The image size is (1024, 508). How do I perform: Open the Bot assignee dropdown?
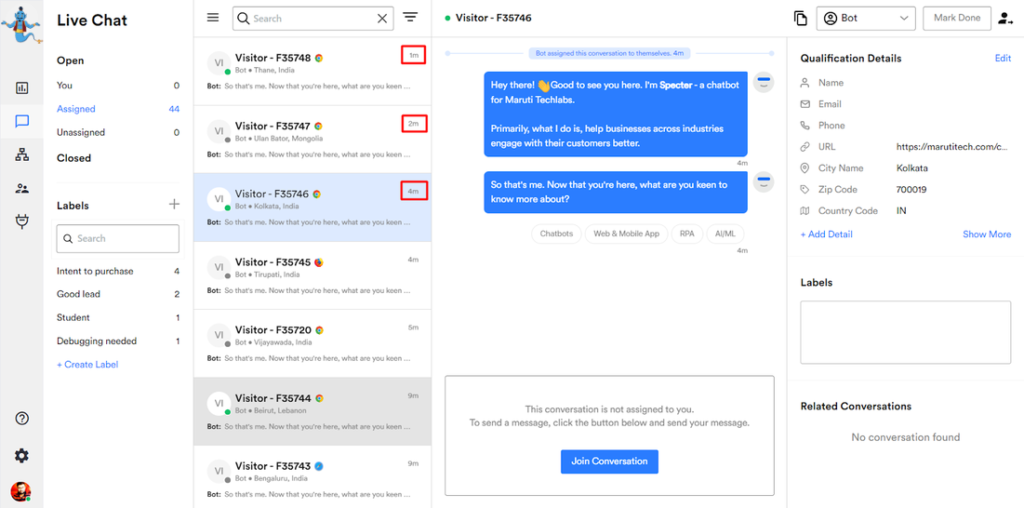(x=866, y=18)
